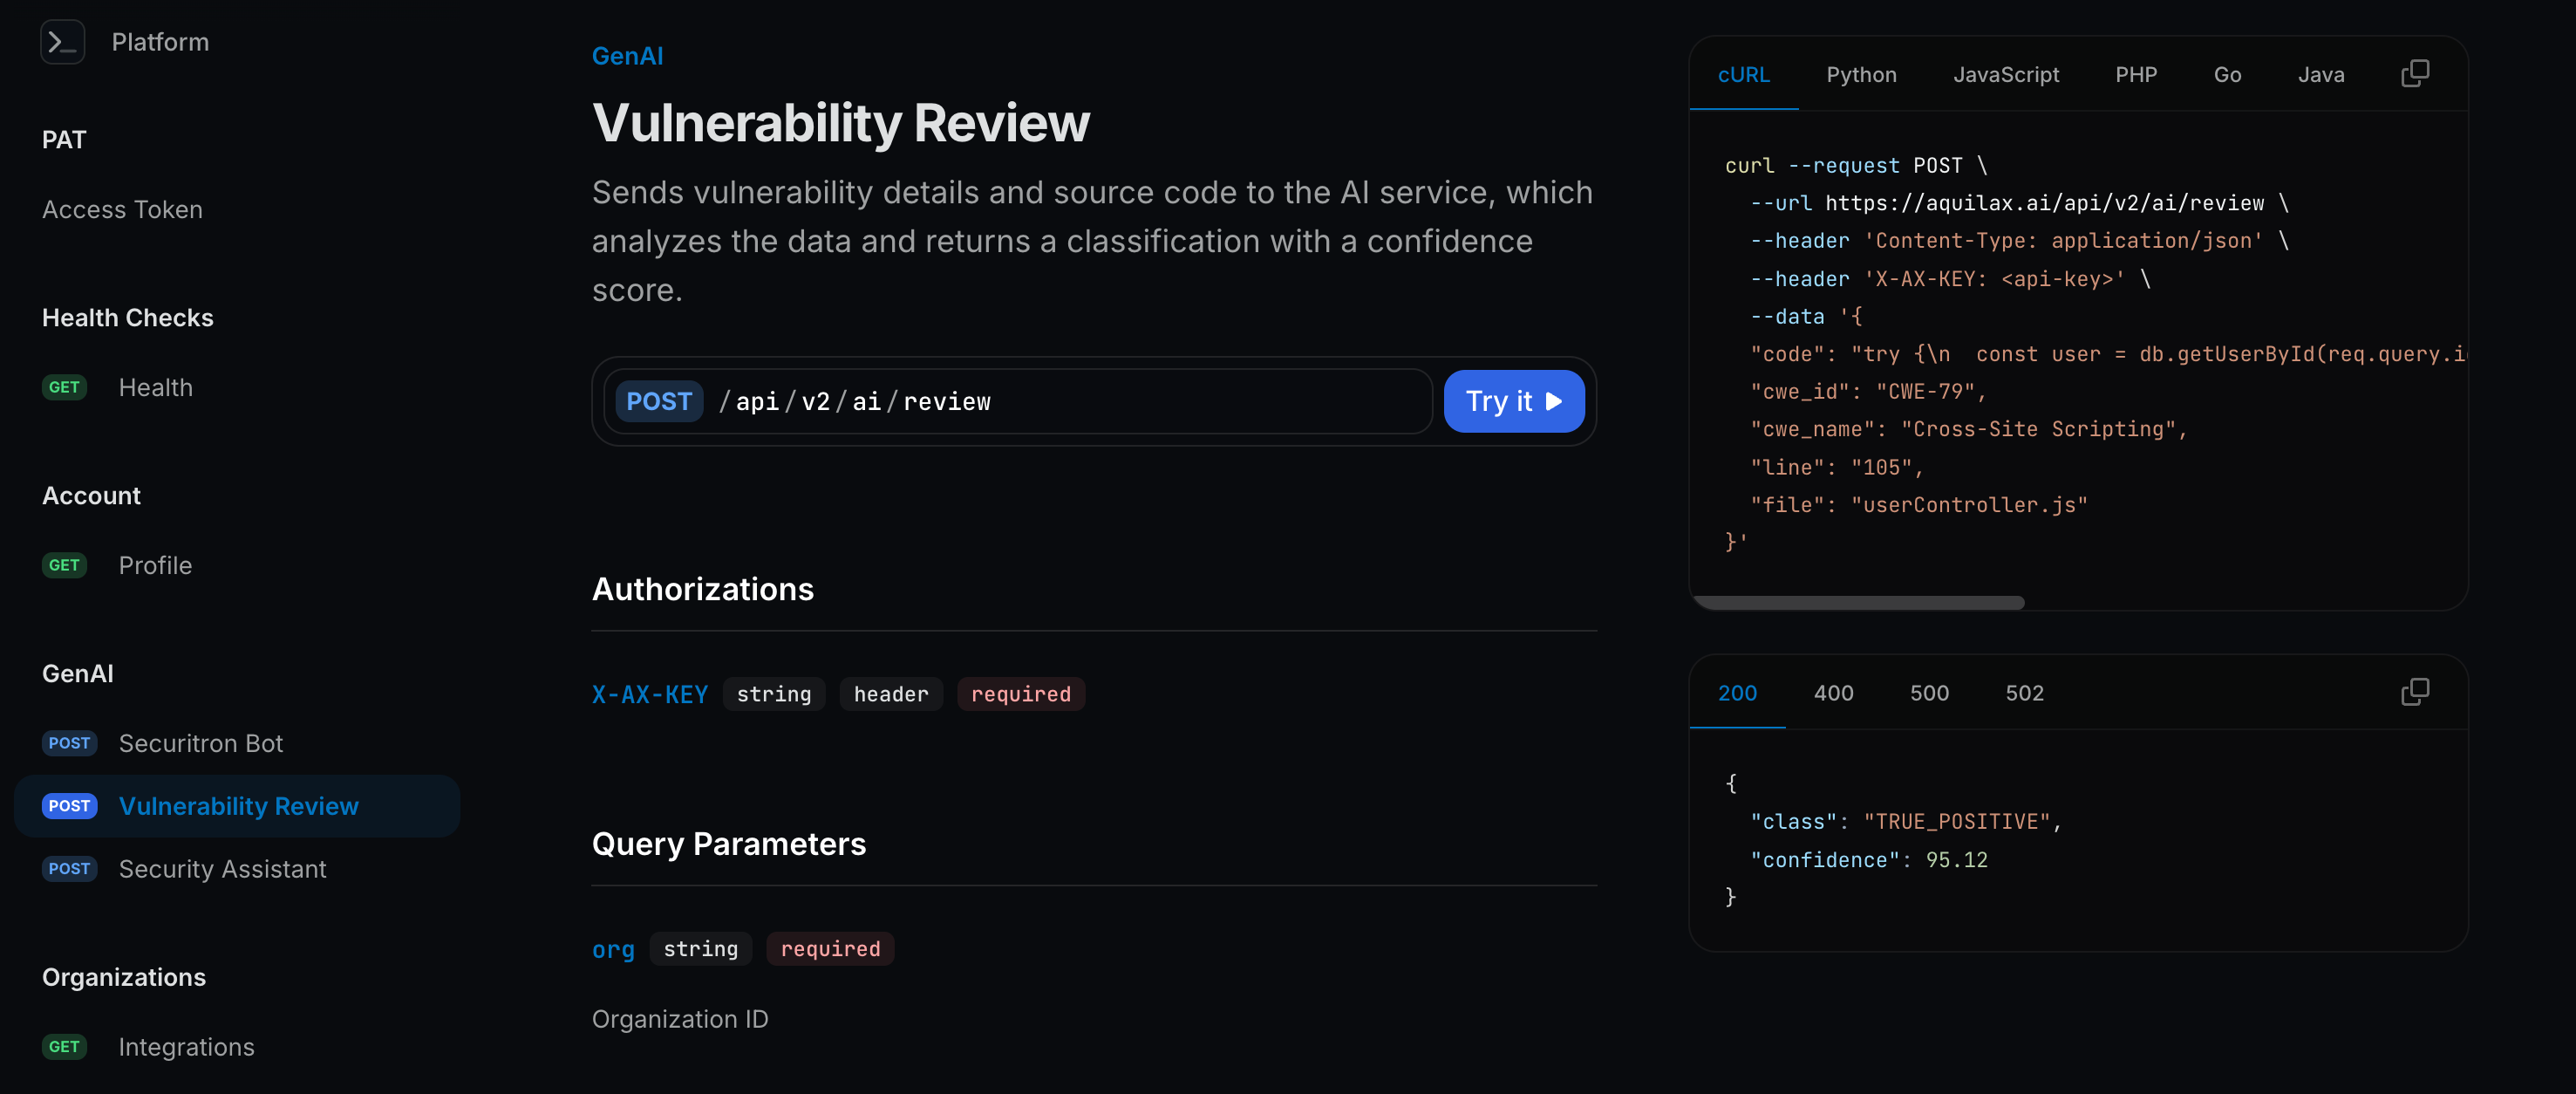Switch to the cURL code tab
Image resolution: width=2576 pixels, height=1094 pixels.
click(1743, 75)
